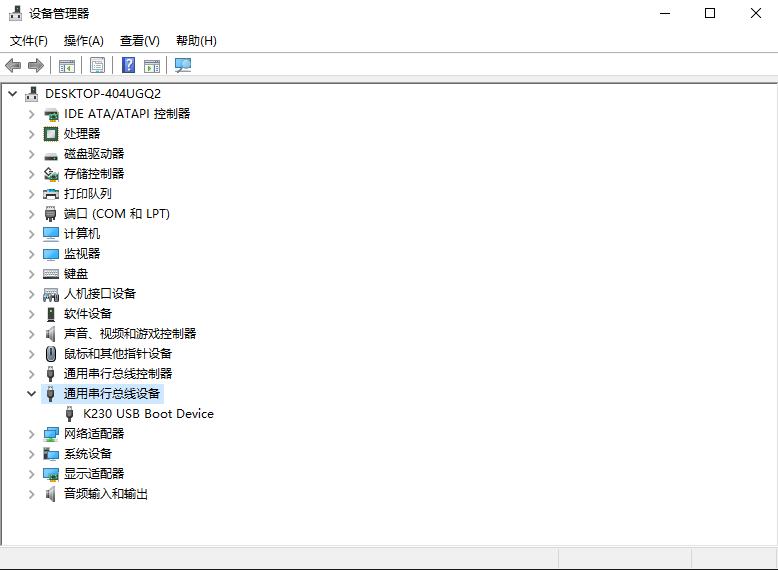Open the 帮助(H) menu
Image resolution: width=778 pixels, height=570 pixels.
tap(196, 41)
